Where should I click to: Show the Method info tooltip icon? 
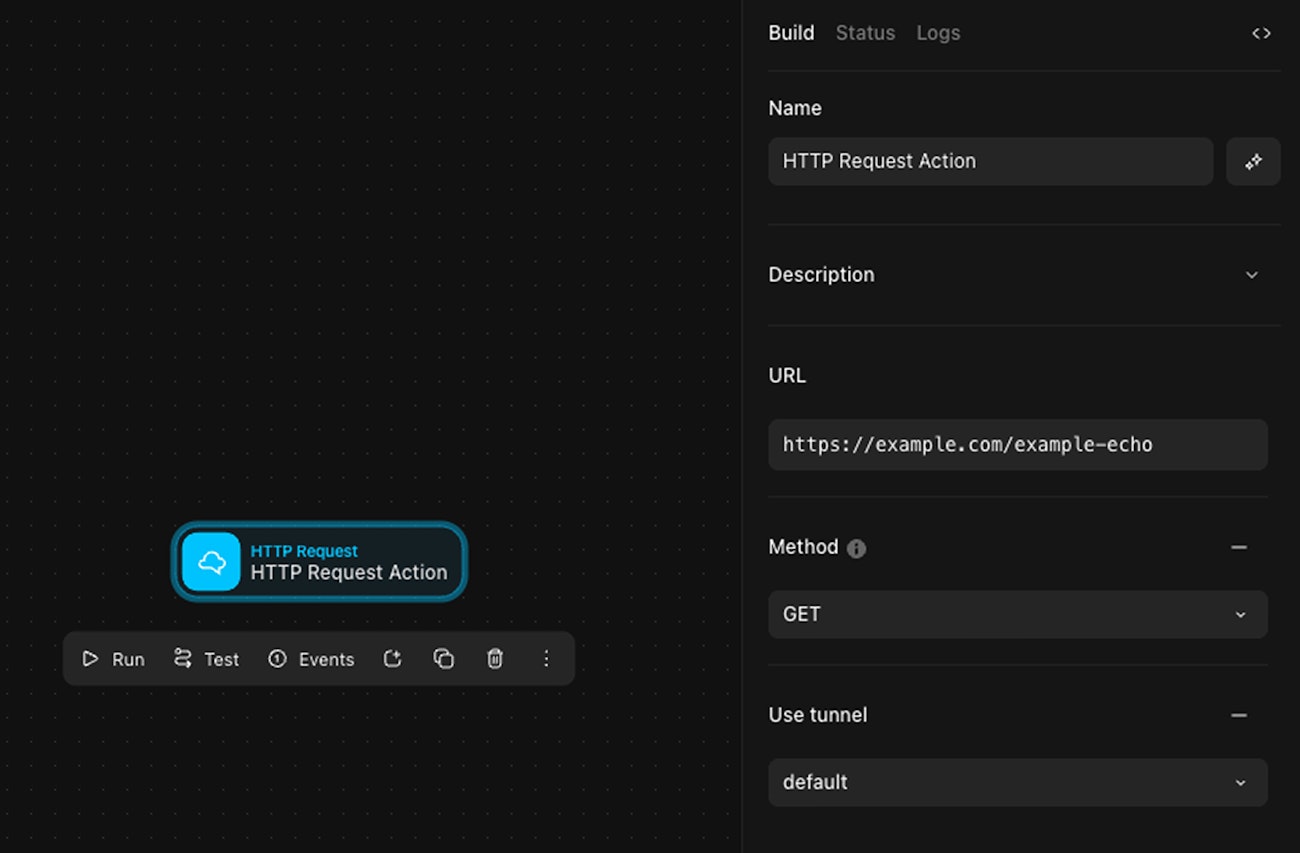click(856, 548)
